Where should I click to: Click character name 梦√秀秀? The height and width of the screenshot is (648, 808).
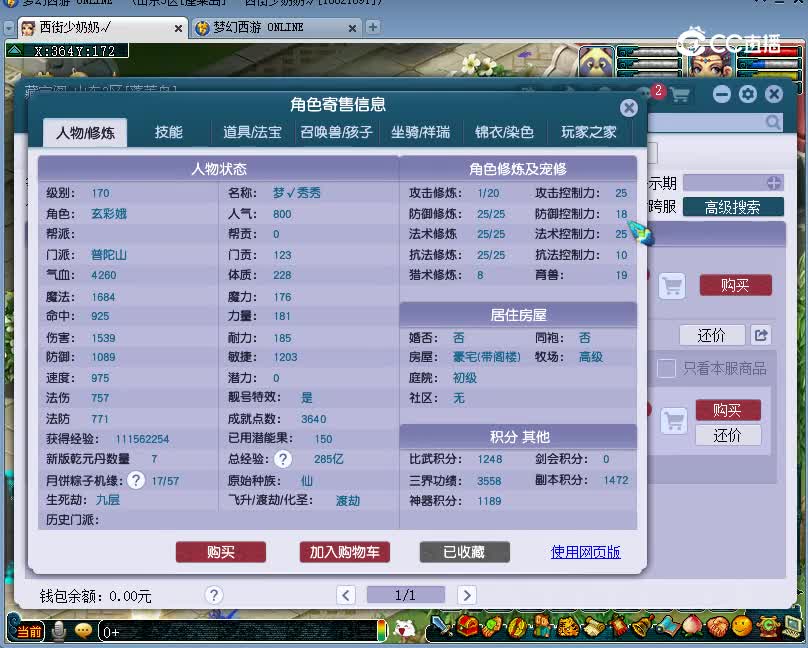[x=297, y=193]
